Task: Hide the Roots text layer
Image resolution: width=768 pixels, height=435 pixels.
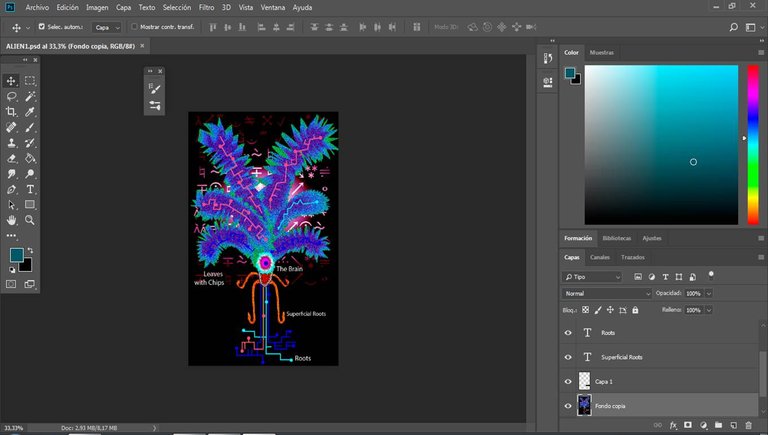Action: [568, 333]
